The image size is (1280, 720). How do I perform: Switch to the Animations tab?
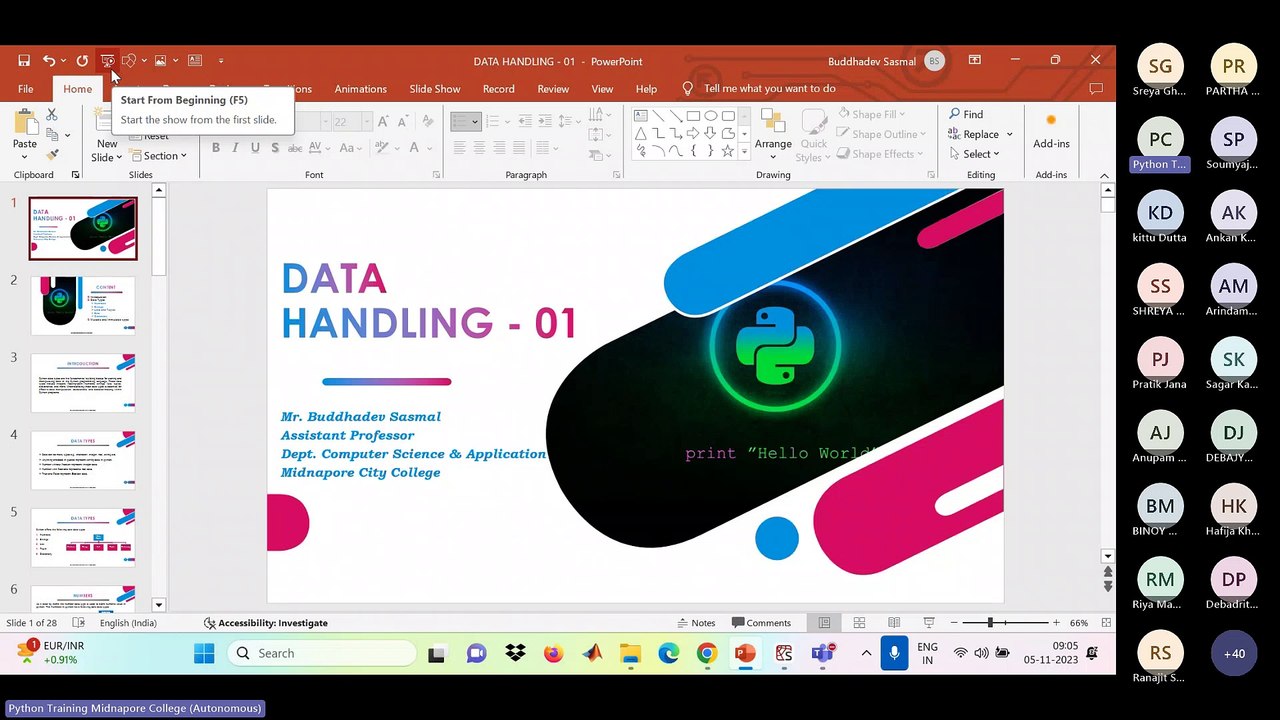361,89
